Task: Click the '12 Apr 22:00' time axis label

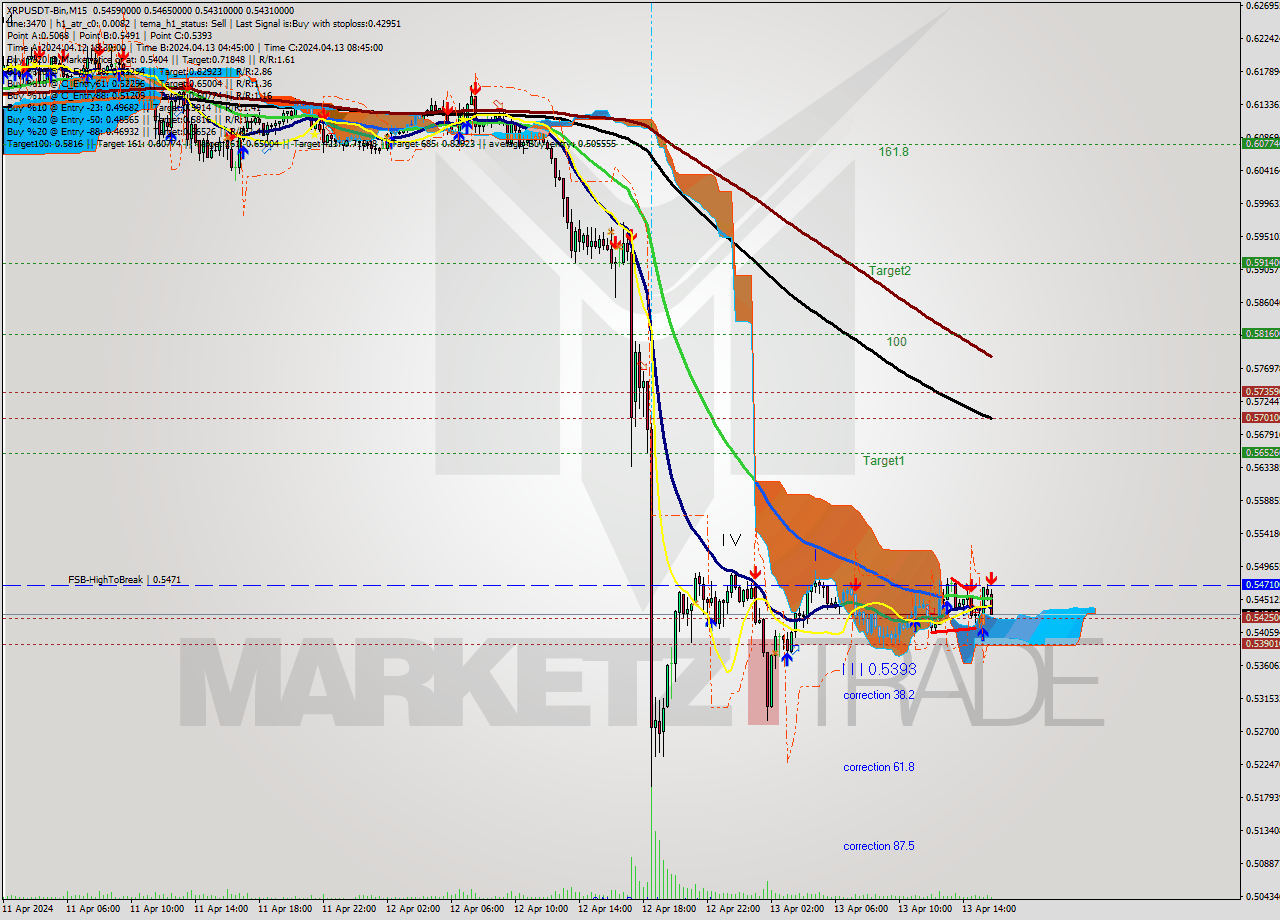Action: [x=731, y=909]
